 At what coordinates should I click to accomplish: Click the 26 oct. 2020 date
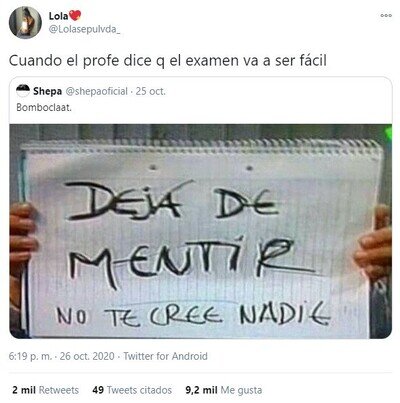87,356
